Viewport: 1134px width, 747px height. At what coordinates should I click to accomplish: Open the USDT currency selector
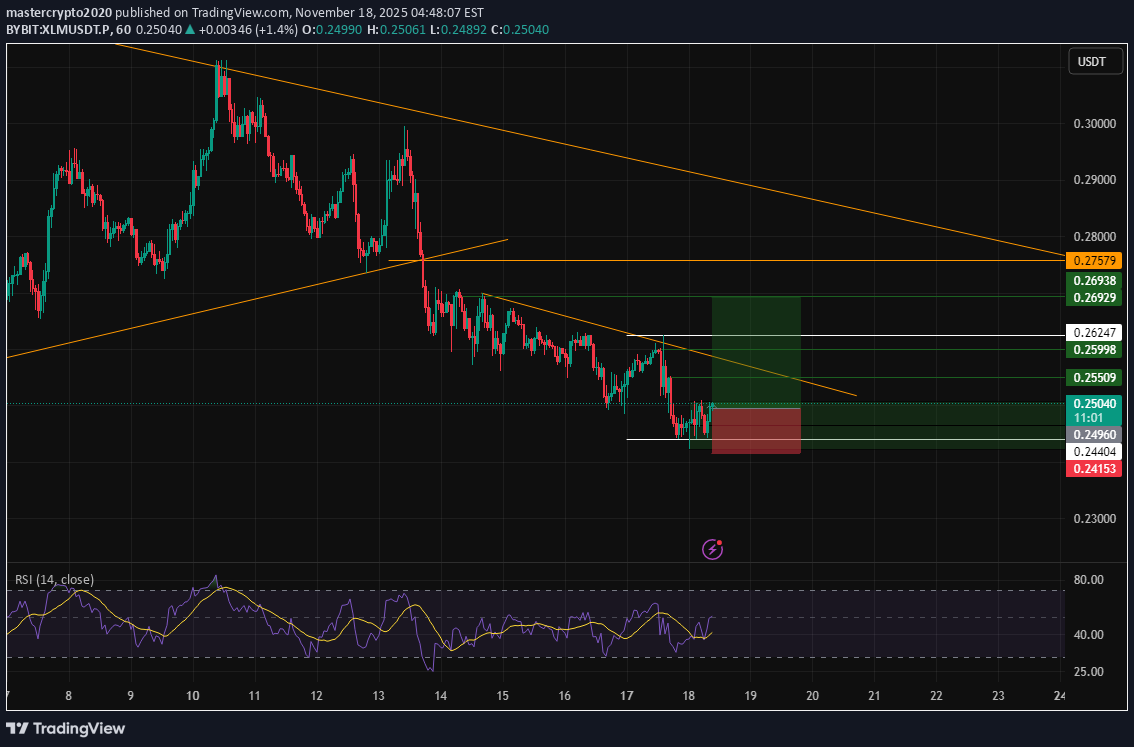(1093, 62)
